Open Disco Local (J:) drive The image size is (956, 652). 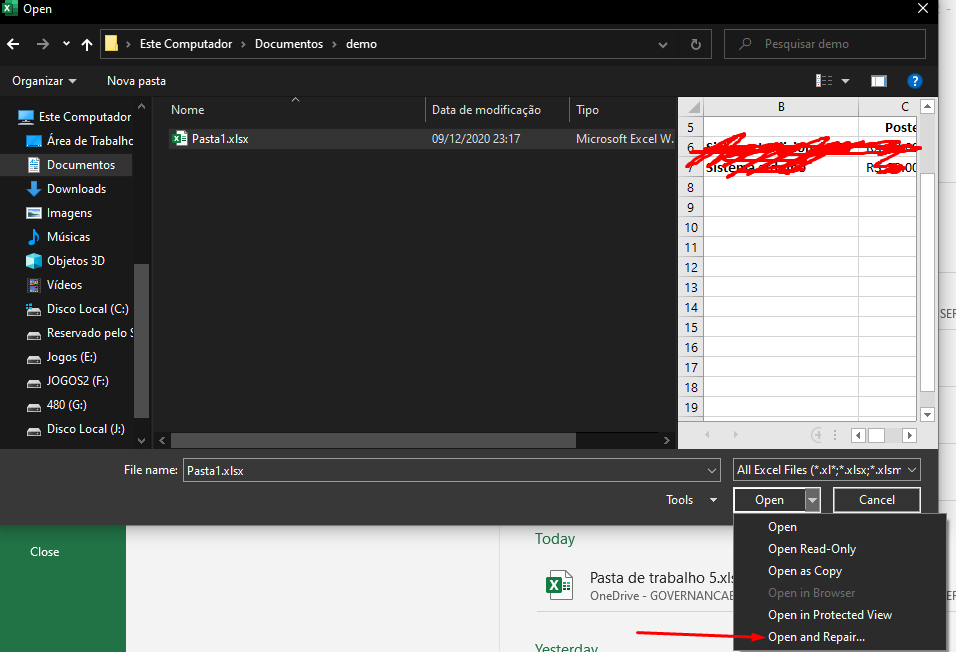coord(76,429)
